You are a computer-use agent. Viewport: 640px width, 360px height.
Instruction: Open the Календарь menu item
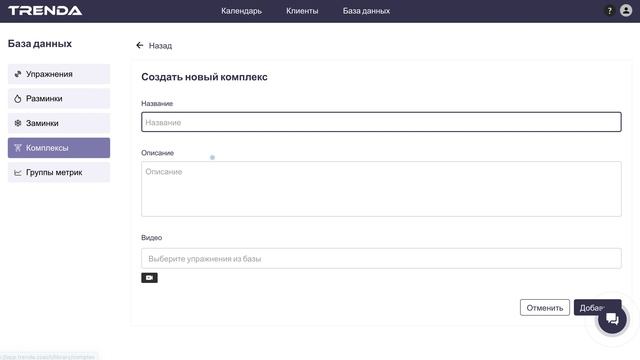[x=241, y=11]
